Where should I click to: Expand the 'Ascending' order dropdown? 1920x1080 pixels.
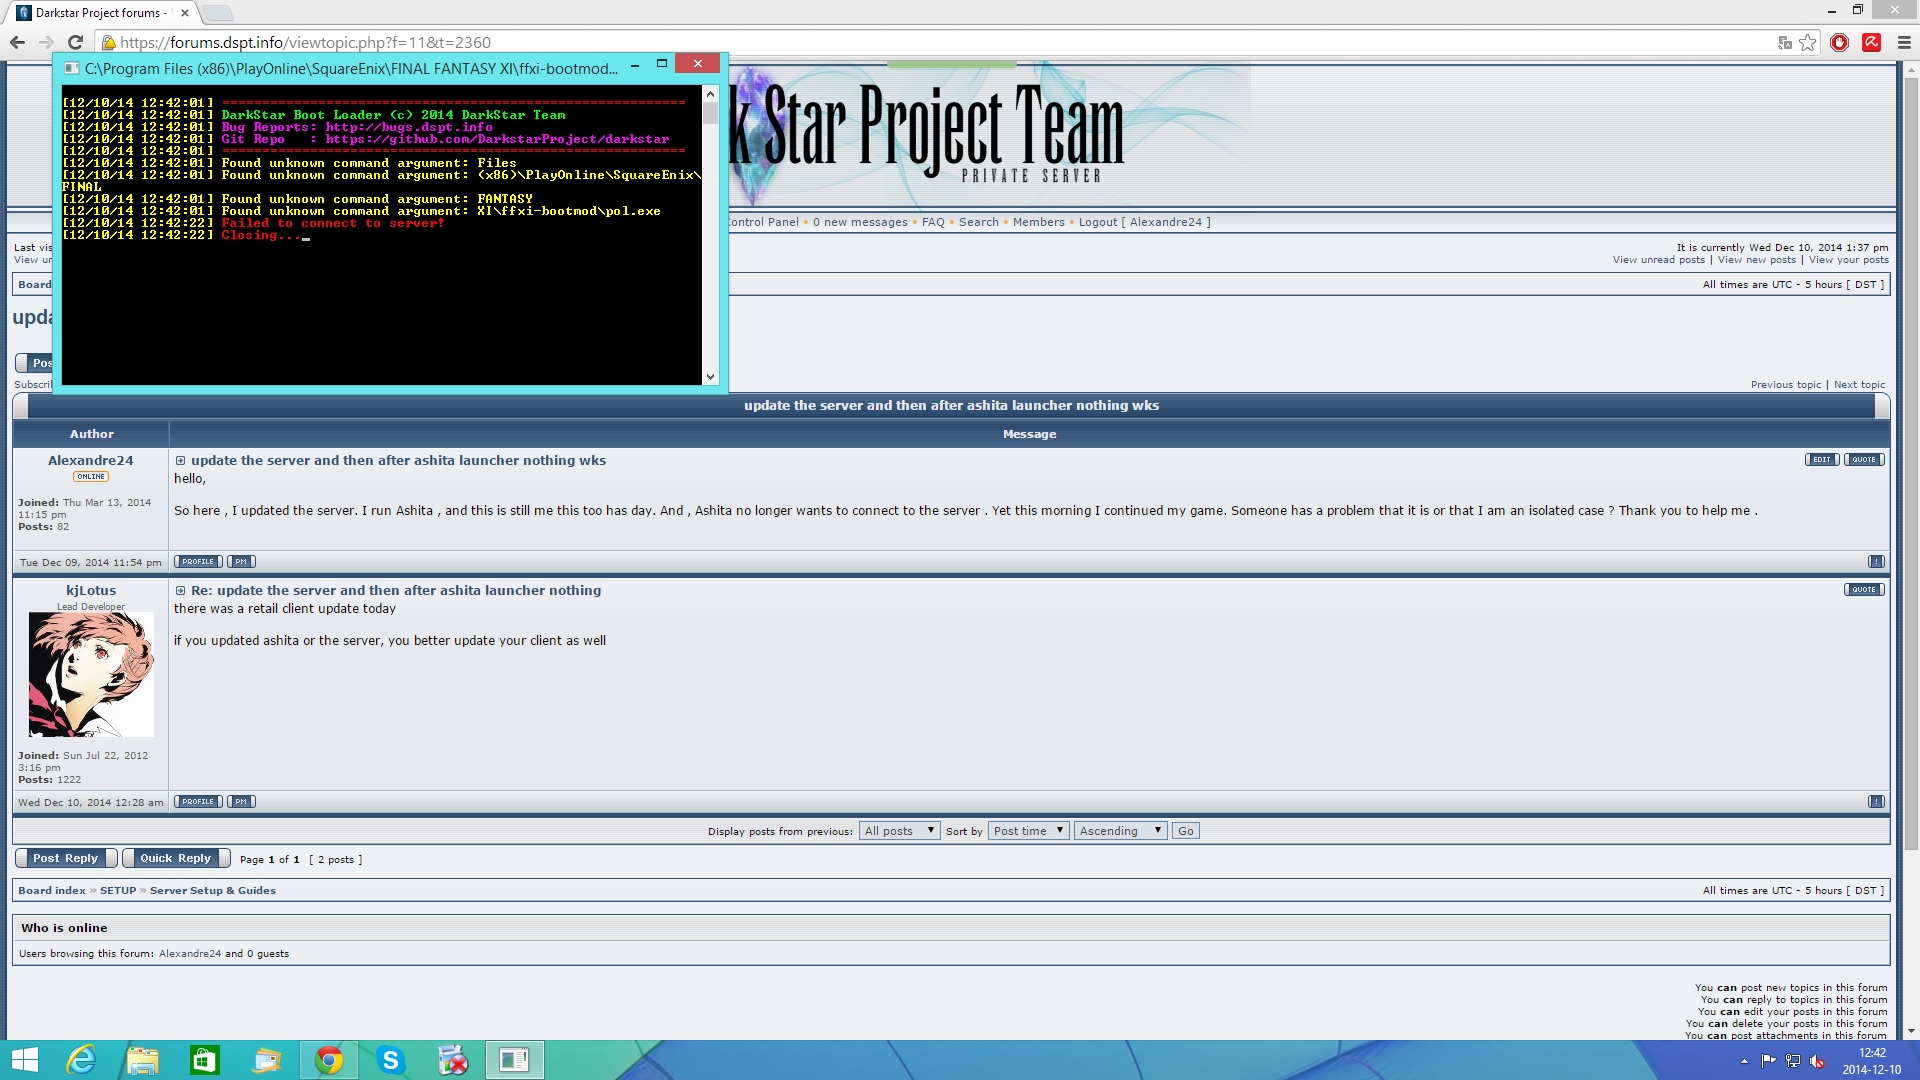coord(1120,831)
